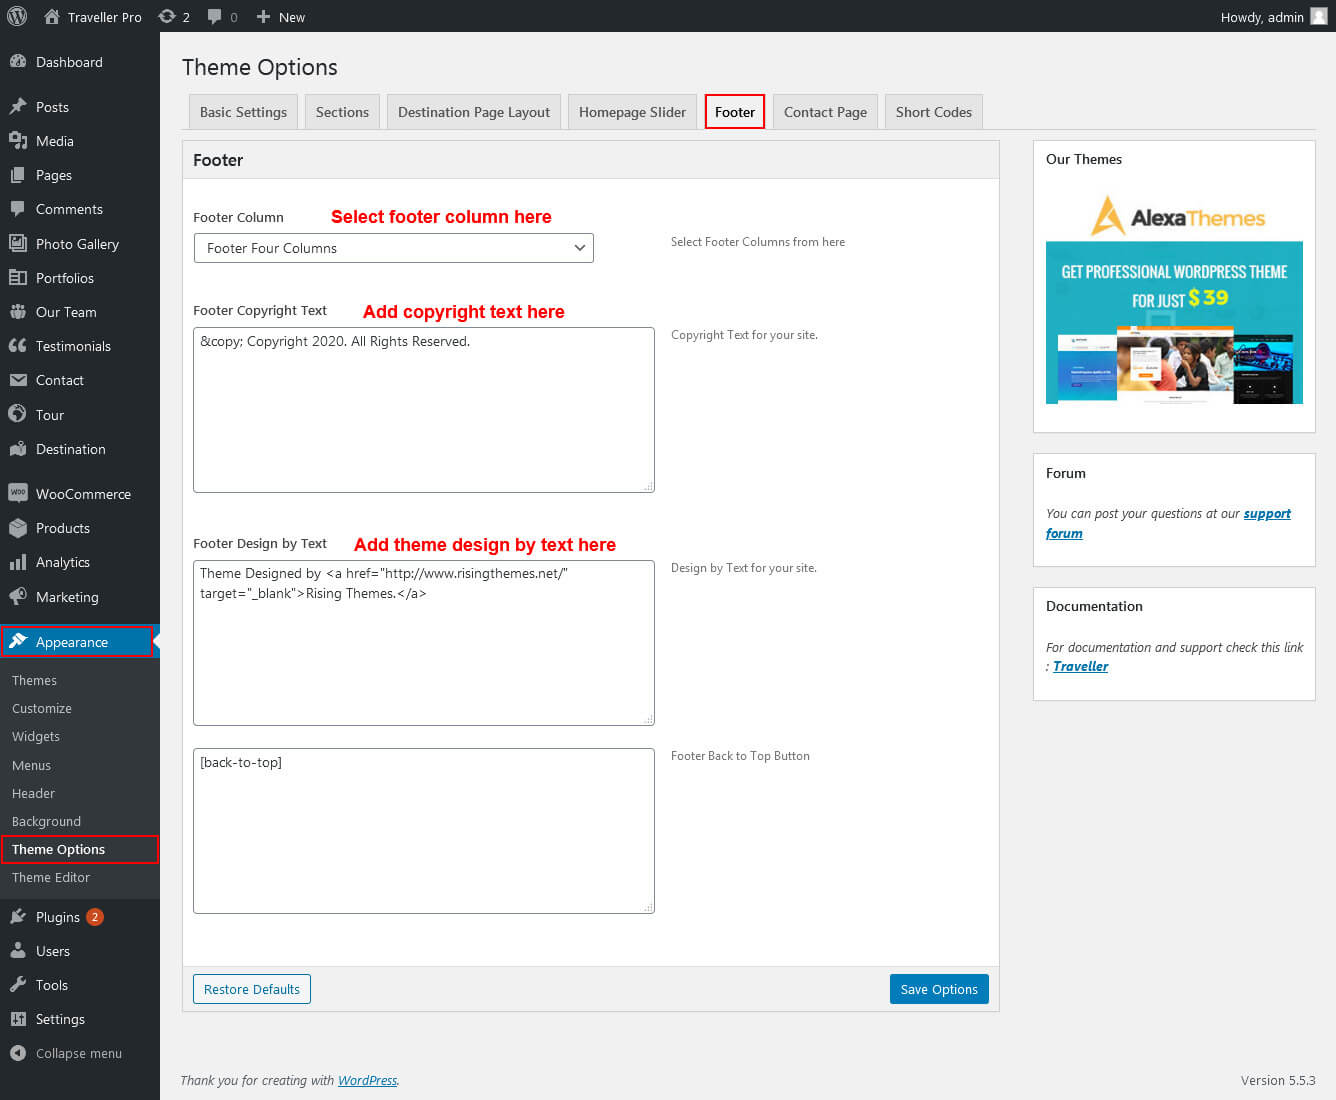The width and height of the screenshot is (1336, 1100).
Task: Open Photo Gallery from sidebar icon
Action: click(18, 243)
